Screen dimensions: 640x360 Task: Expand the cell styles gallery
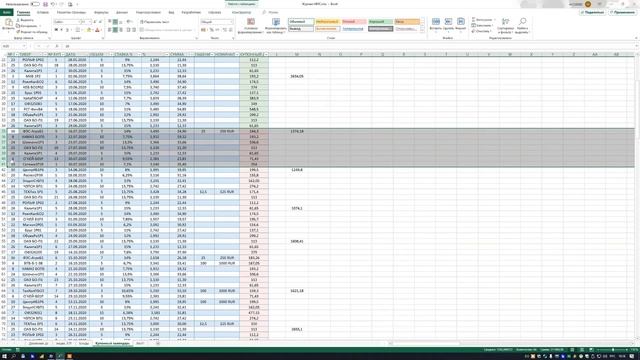pos(422,30)
